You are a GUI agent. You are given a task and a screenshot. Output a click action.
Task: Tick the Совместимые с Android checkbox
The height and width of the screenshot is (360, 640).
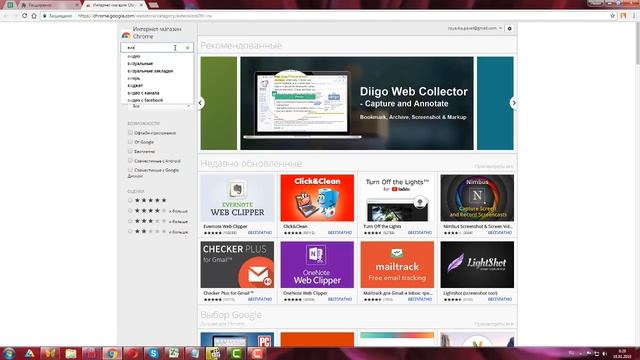pos(130,160)
